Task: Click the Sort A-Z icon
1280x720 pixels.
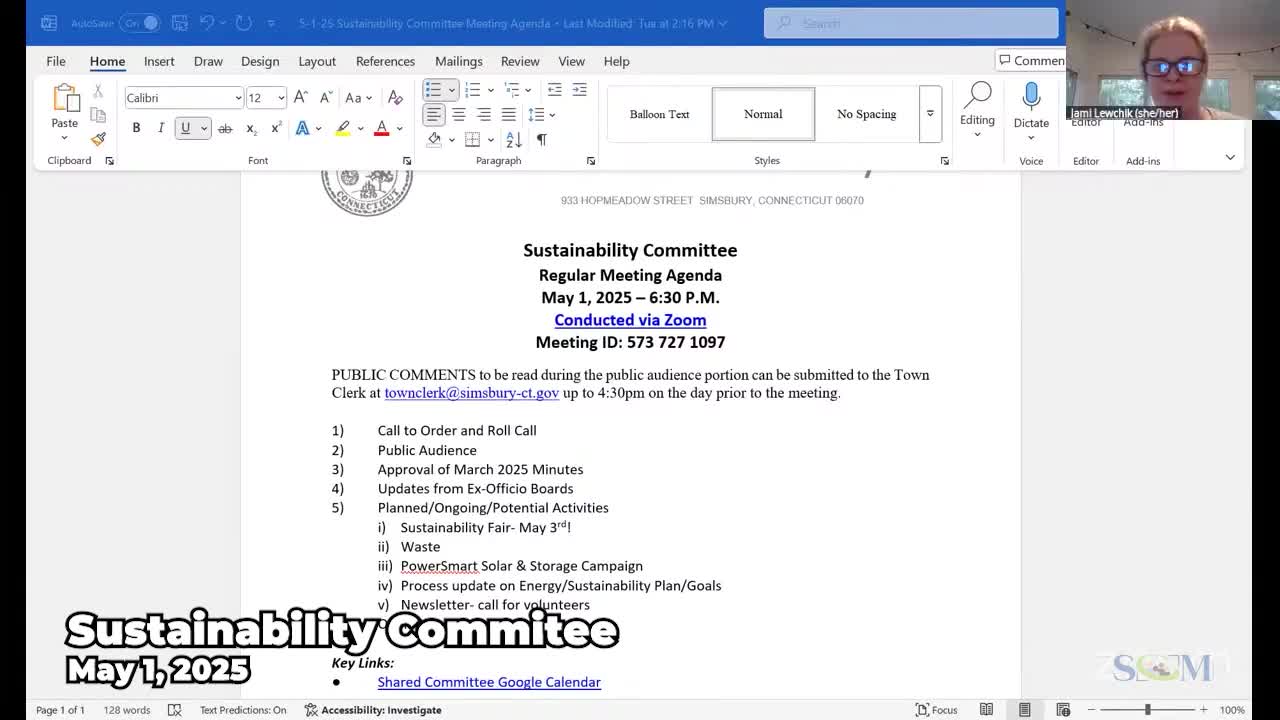Action: (x=513, y=140)
